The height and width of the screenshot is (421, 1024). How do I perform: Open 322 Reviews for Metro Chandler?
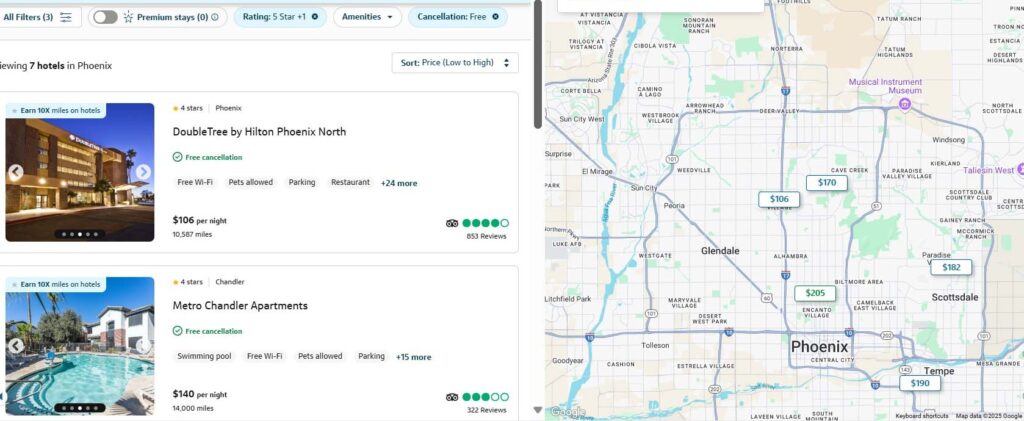point(487,410)
